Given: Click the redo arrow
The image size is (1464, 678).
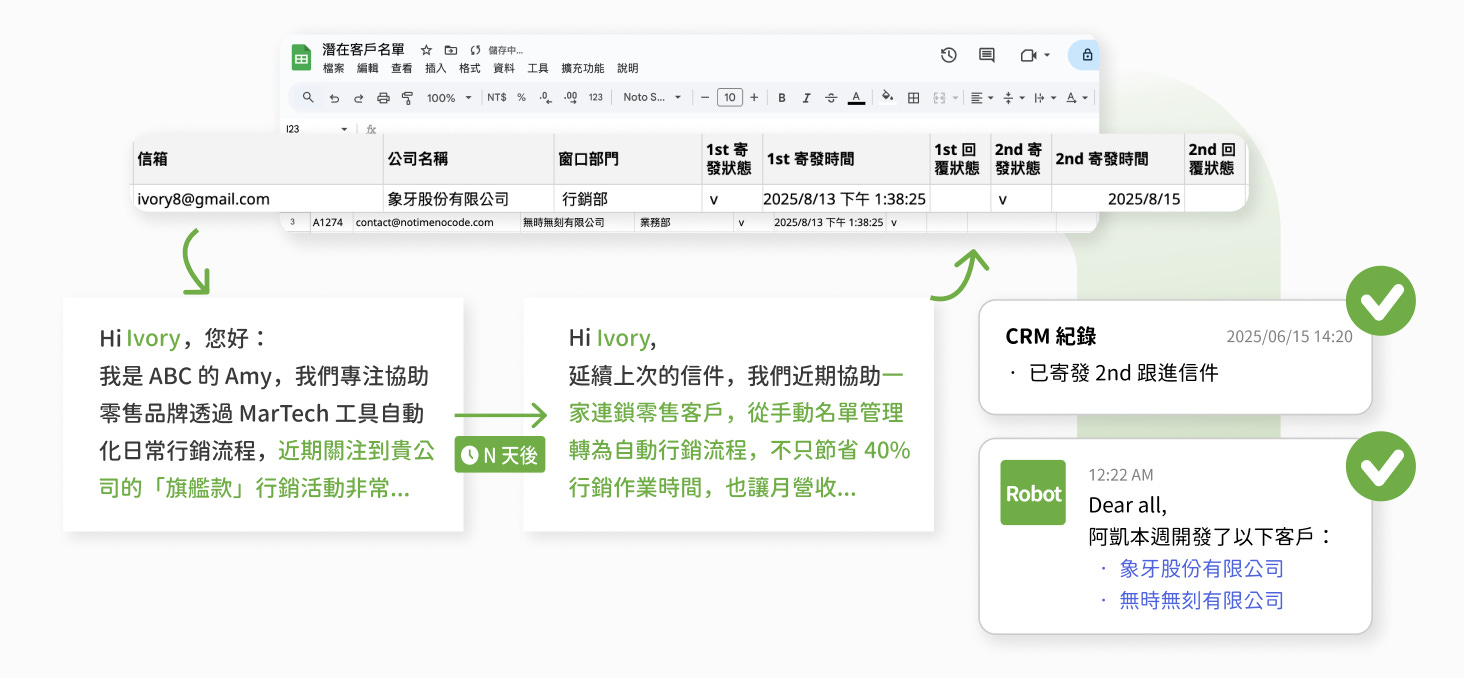Looking at the screenshot, I should pyautogui.click(x=358, y=98).
